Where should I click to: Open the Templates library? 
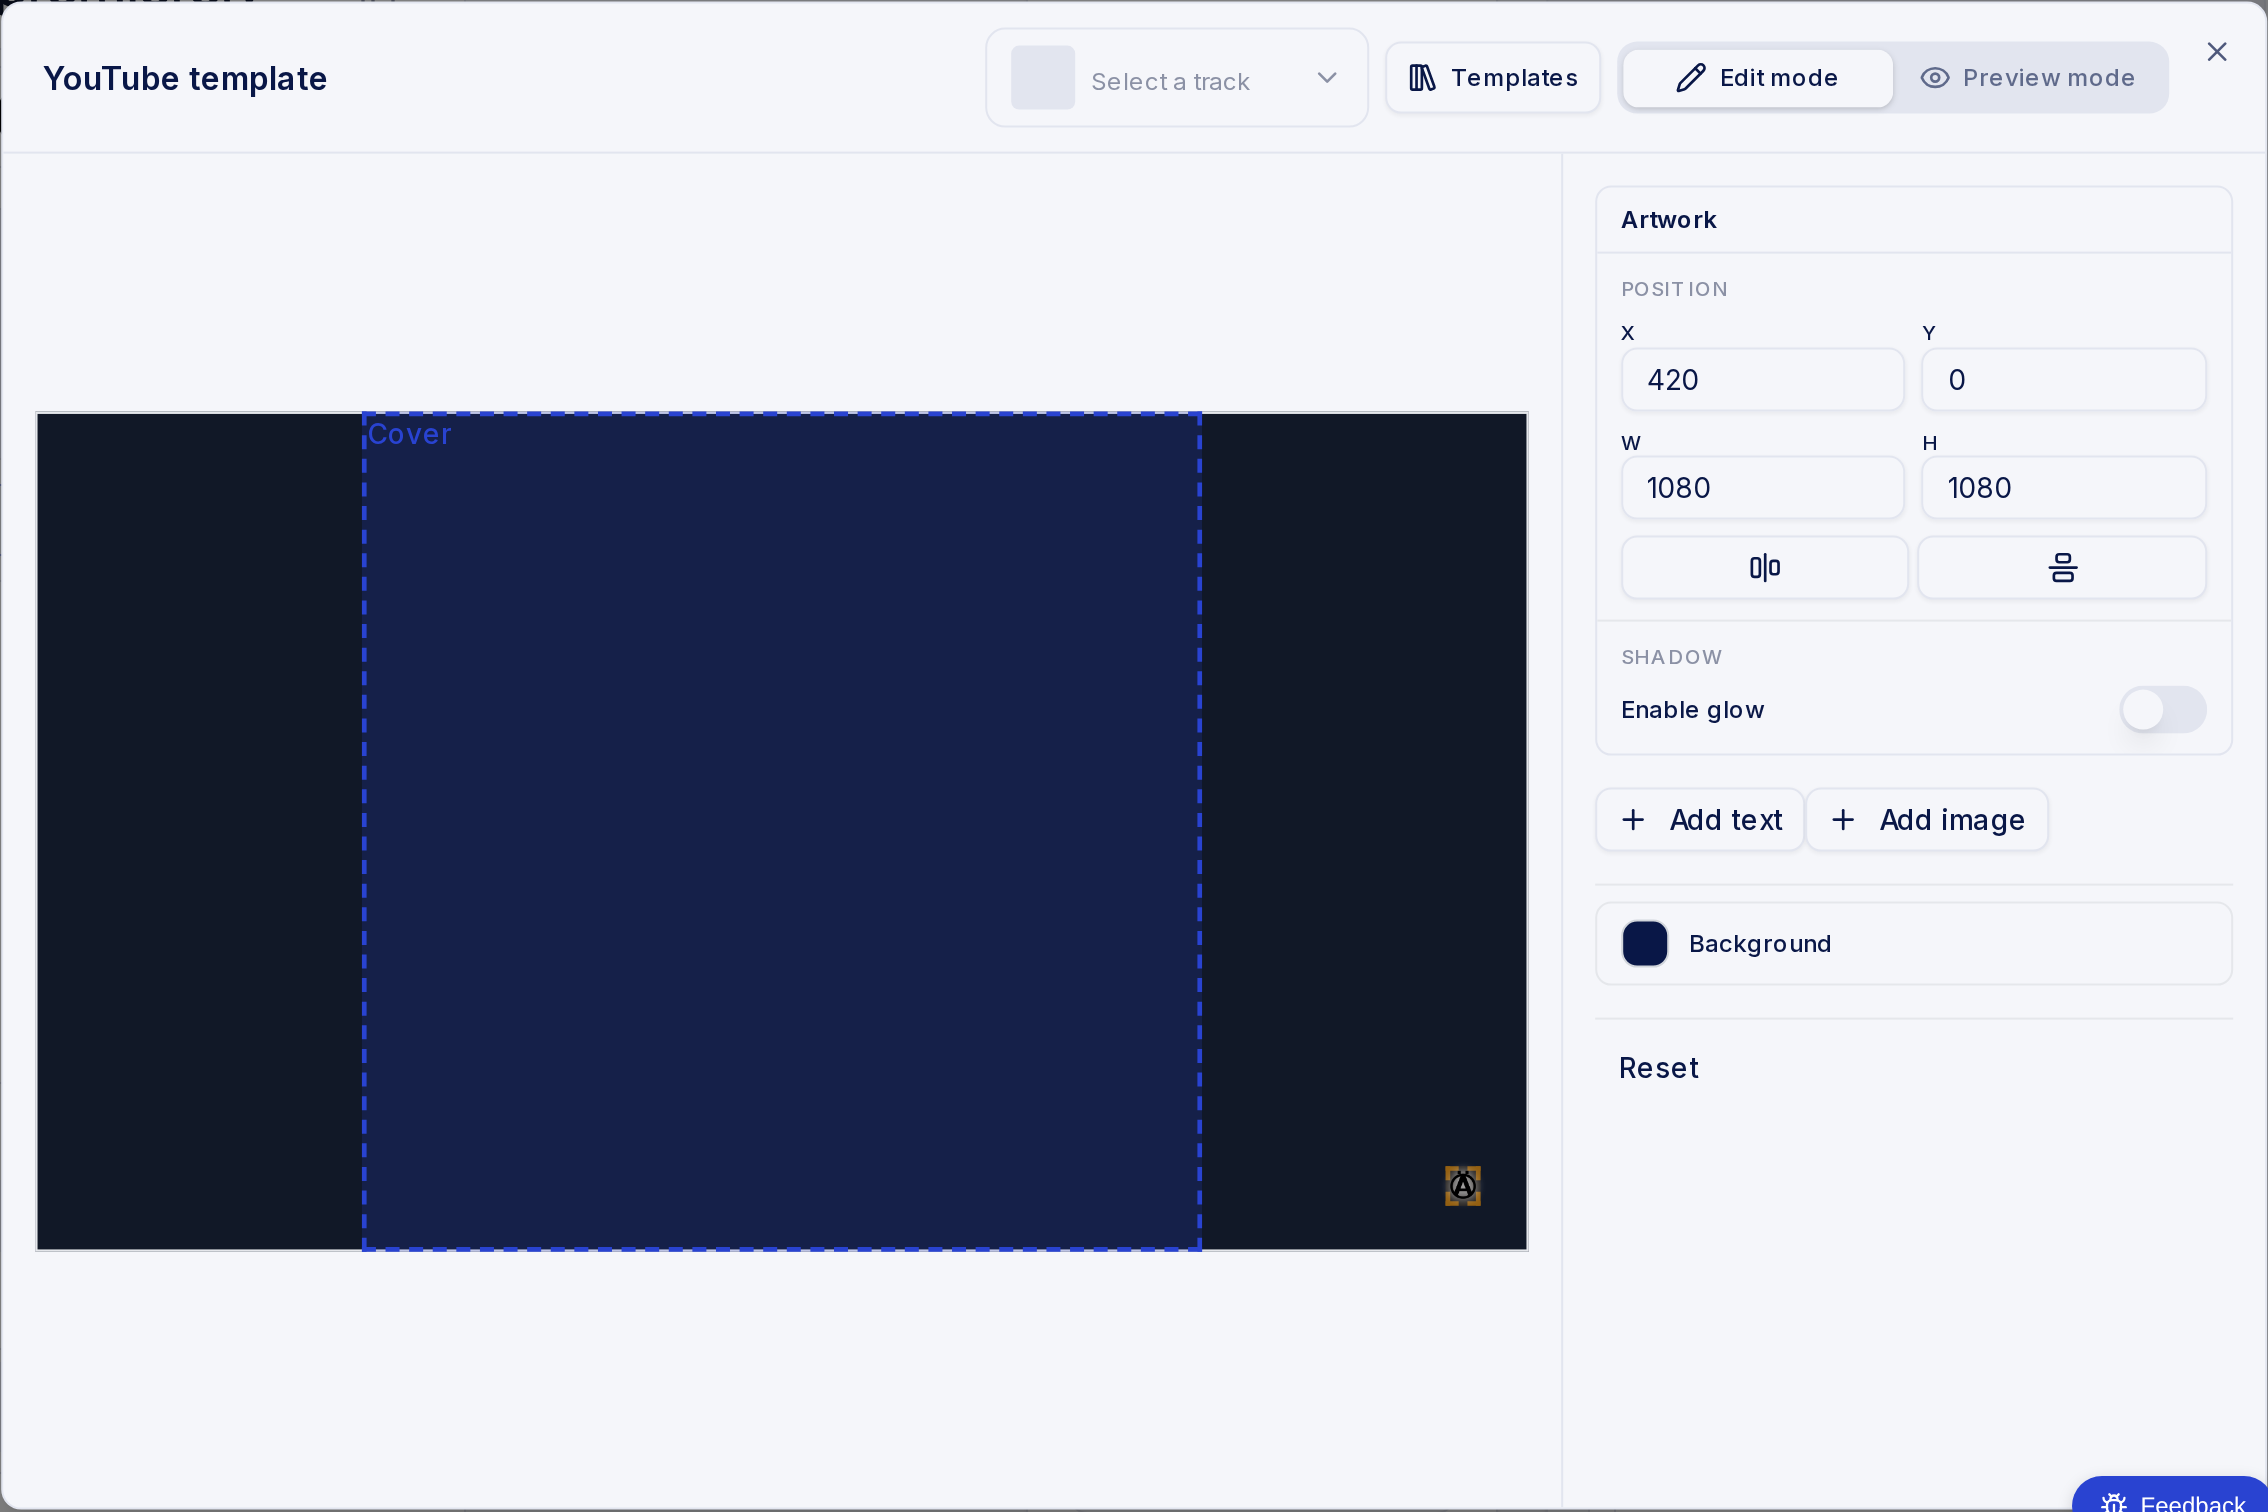pyautogui.click(x=1493, y=78)
